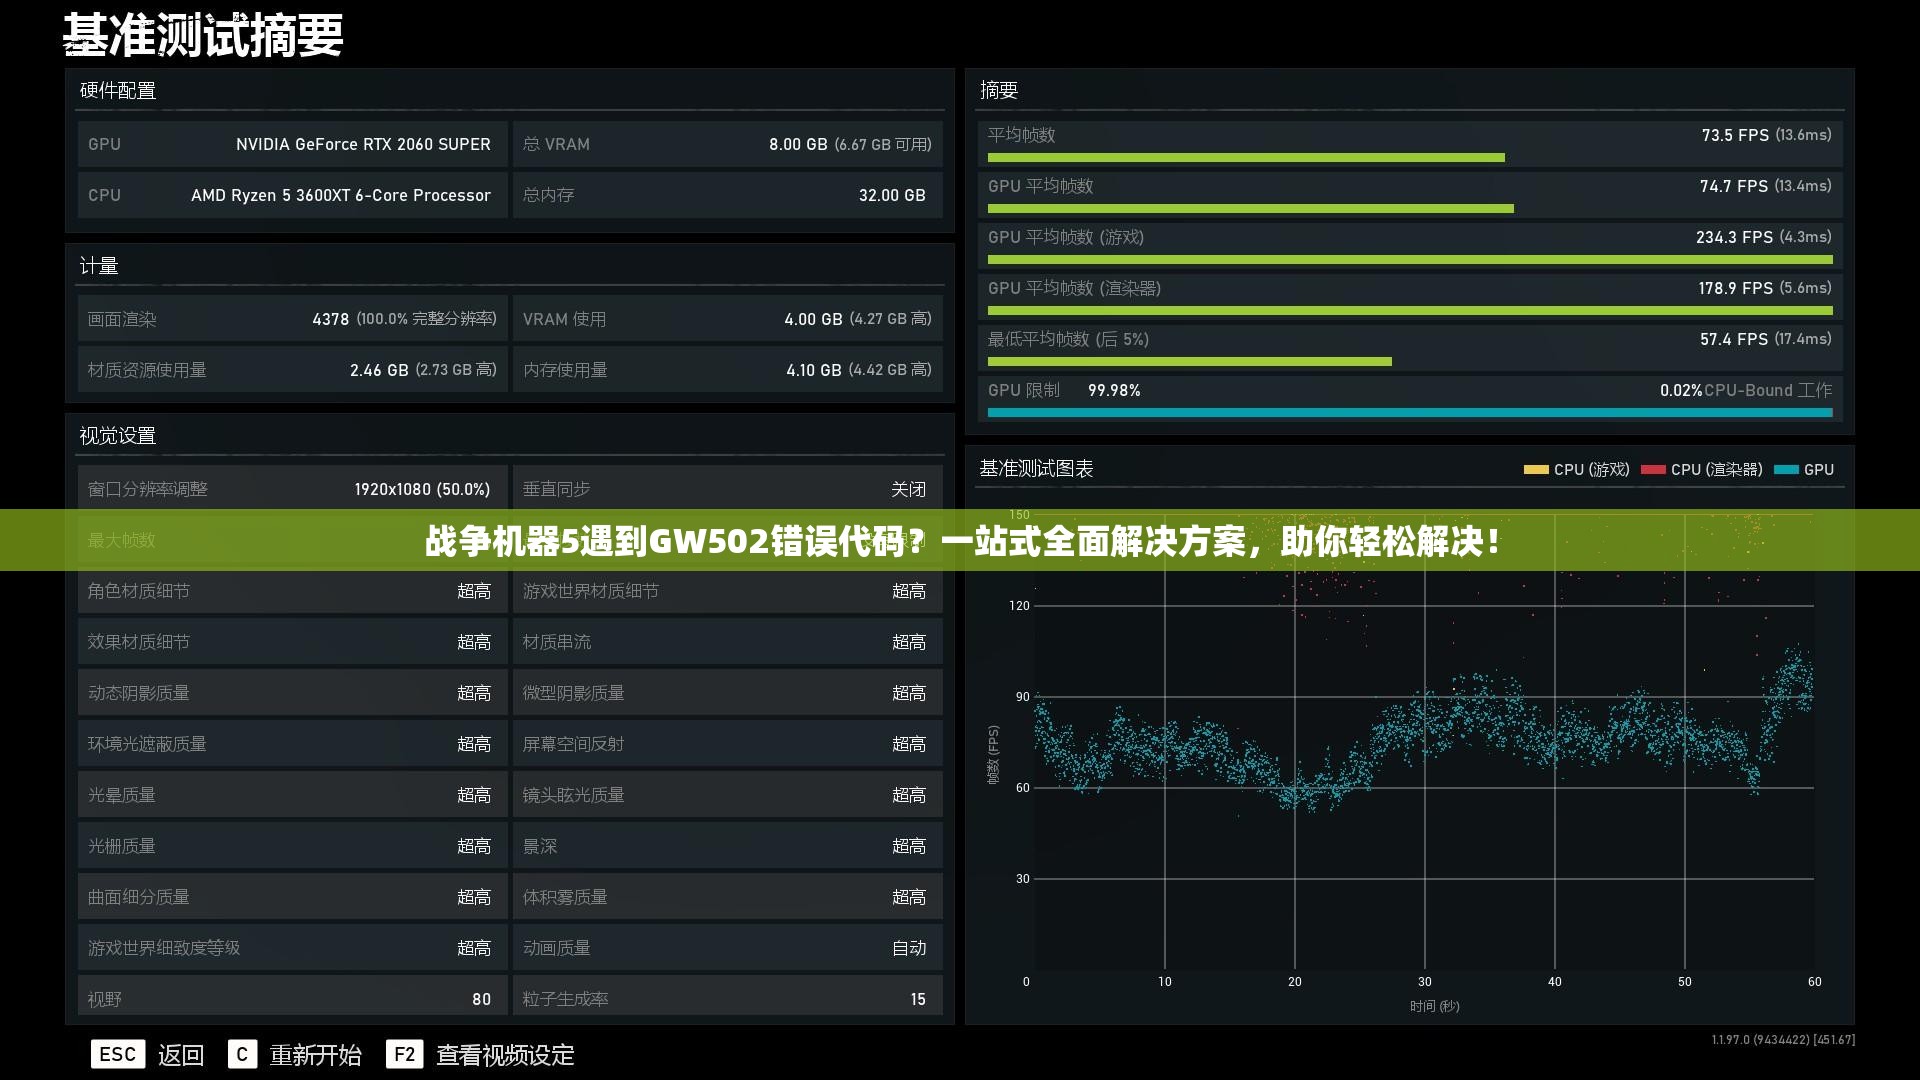Click 垂直同步 关闭 row
This screenshot has height=1080, width=1920.
click(728, 489)
